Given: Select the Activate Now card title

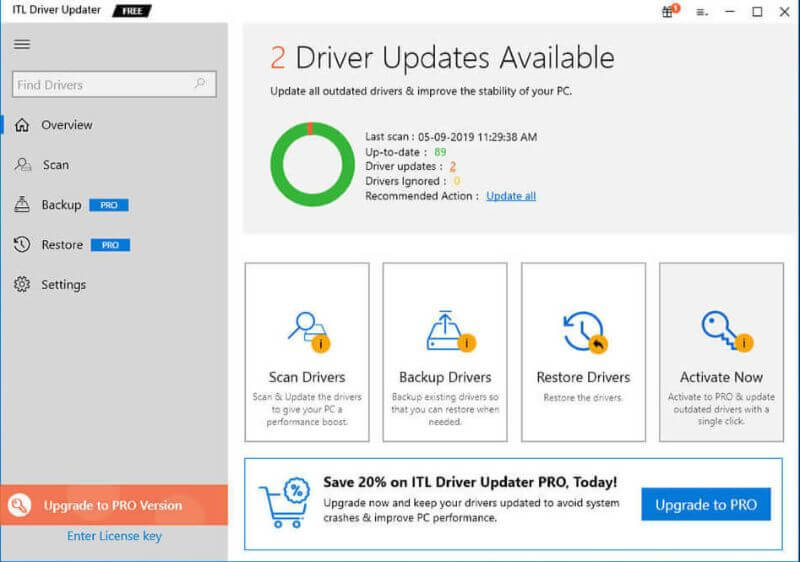Looking at the screenshot, I should click(x=721, y=377).
